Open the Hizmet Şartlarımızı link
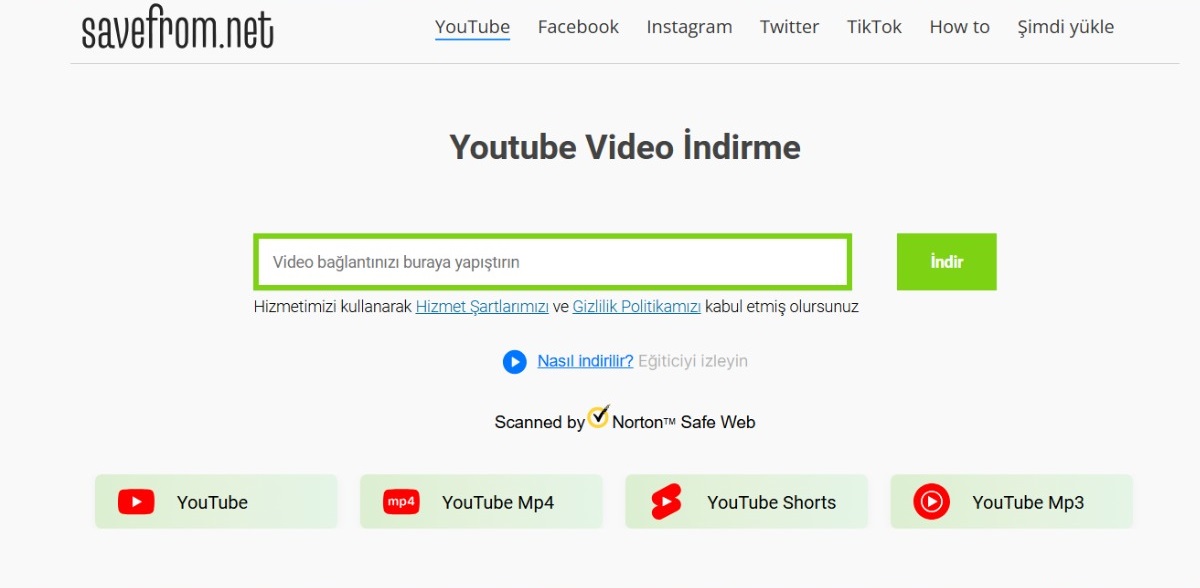1200x588 pixels. 482,307
